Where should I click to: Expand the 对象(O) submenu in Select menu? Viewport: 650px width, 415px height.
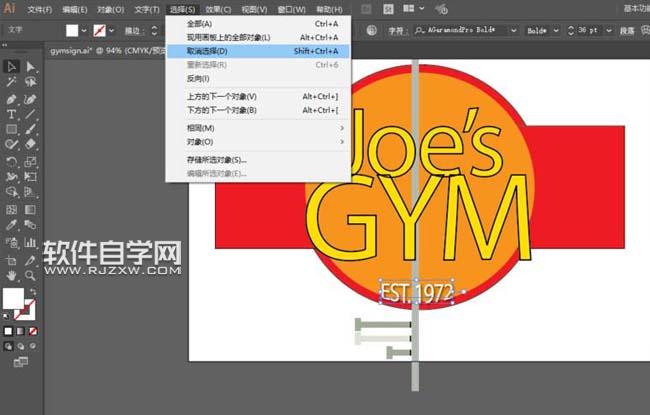258,142
